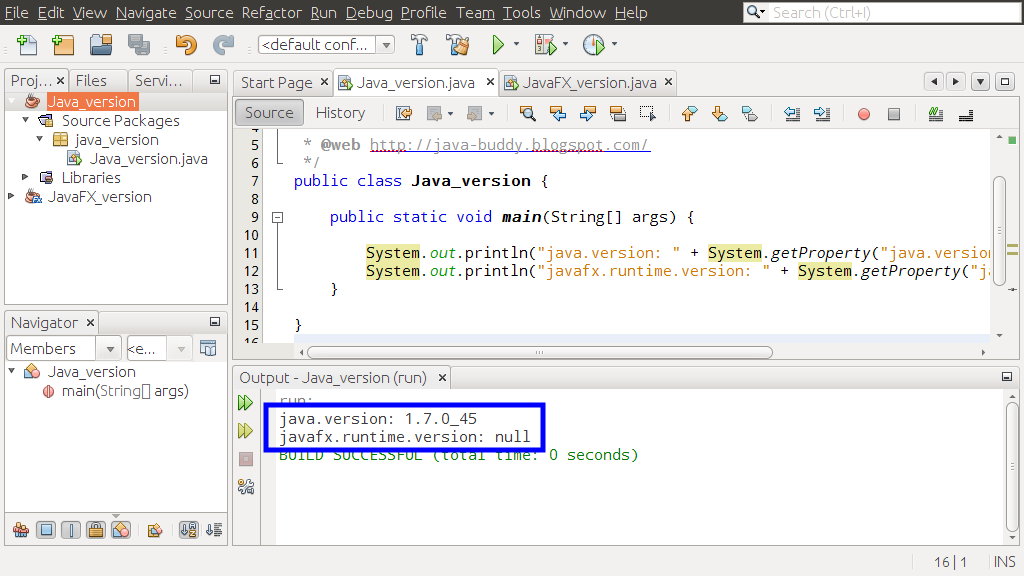The width and height of the screenshot is (1024, 576).
Task: Click the Find Next Occurrence icon
Action: pyautogui.click(x=588, y=114)
